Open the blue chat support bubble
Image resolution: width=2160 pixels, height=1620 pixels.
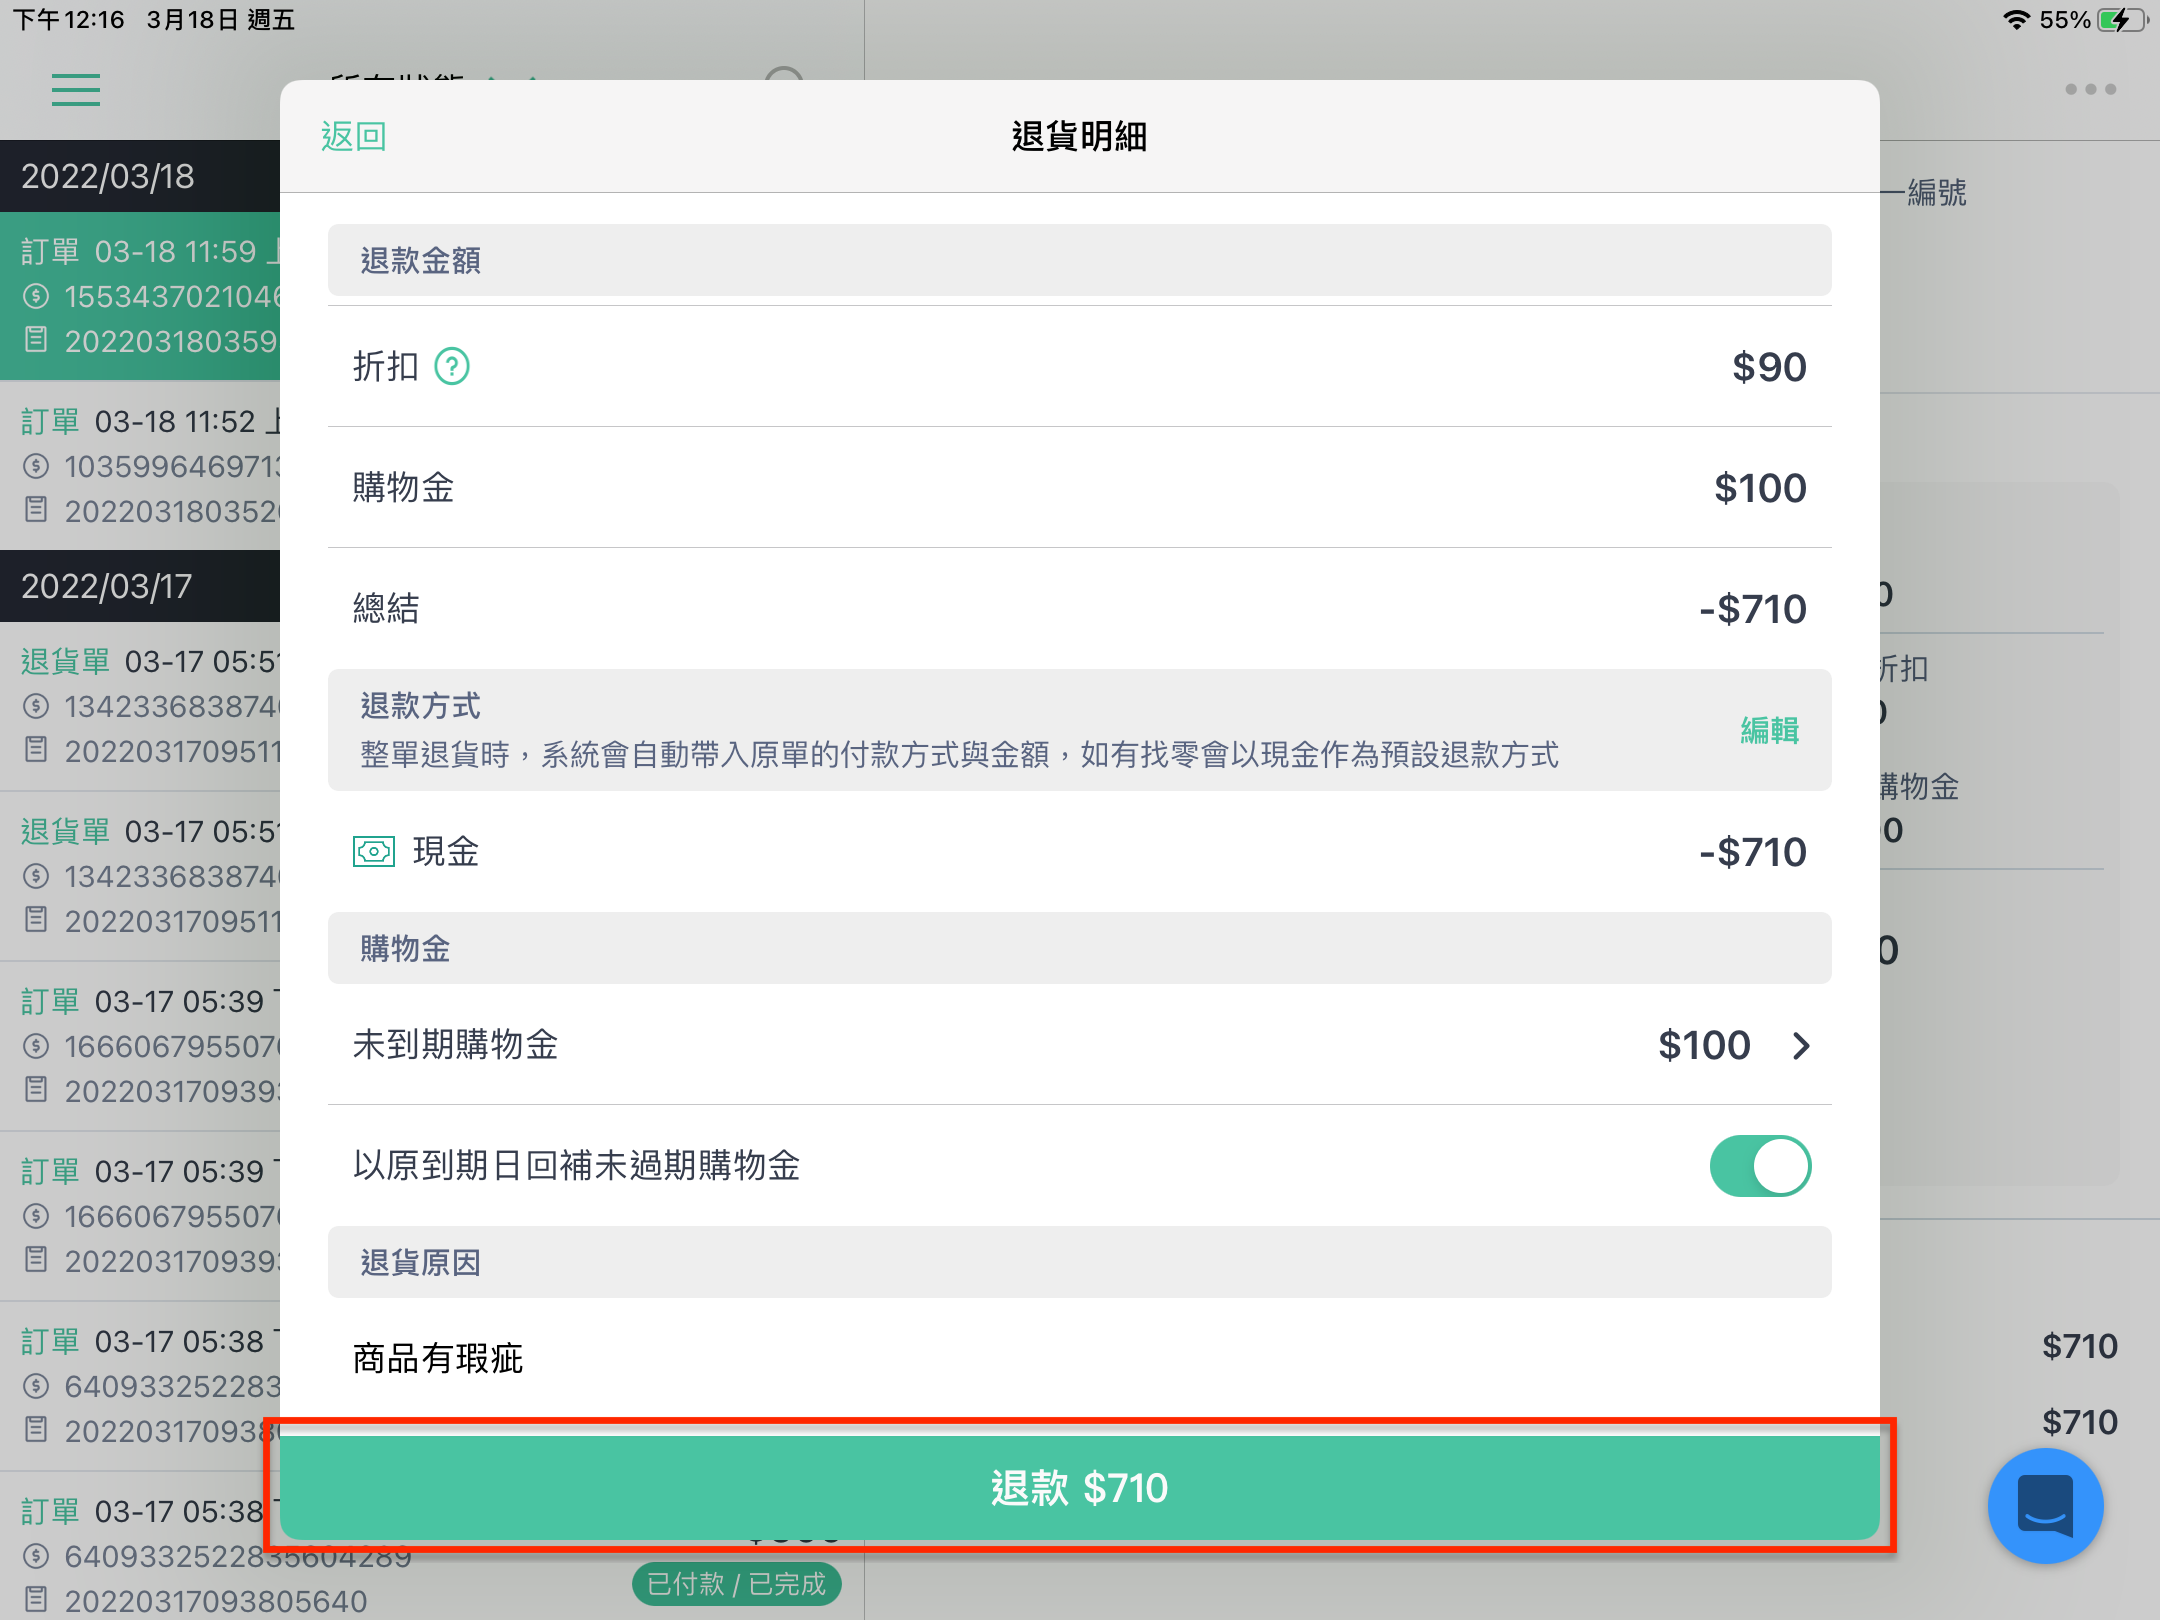point(2045,1506)
